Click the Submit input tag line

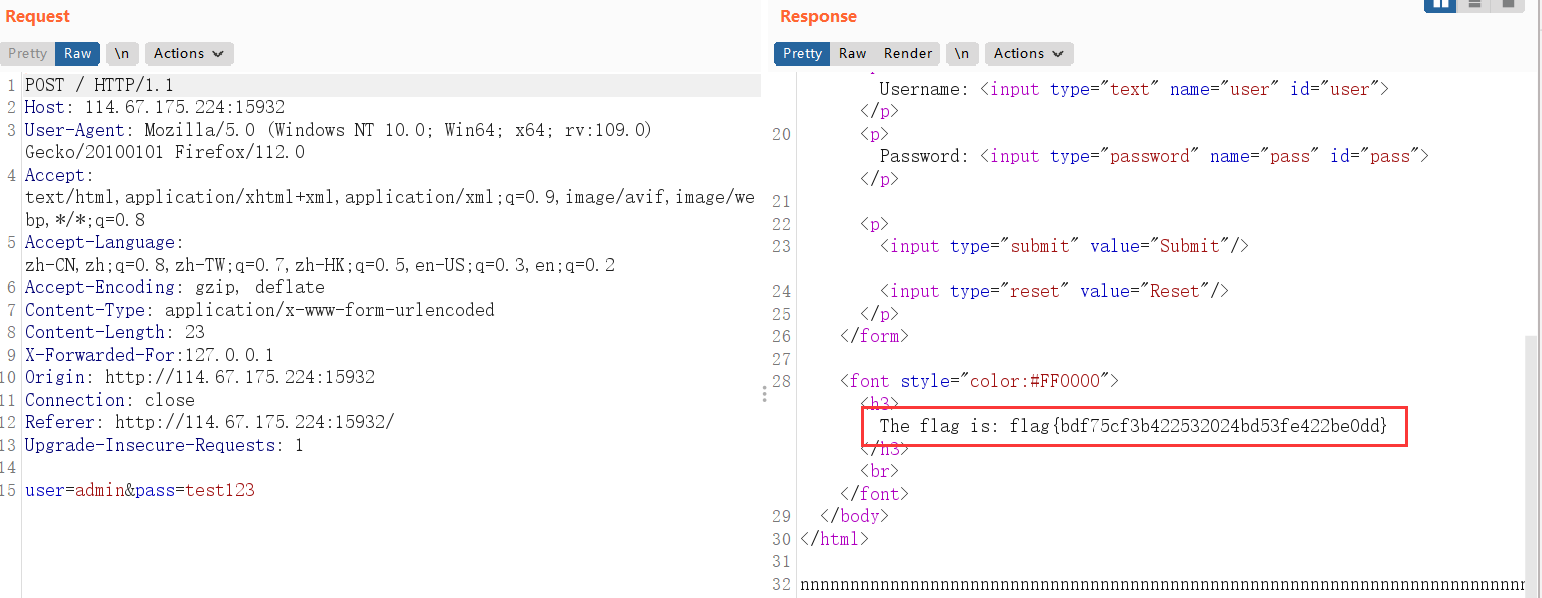coord(1065,246)
